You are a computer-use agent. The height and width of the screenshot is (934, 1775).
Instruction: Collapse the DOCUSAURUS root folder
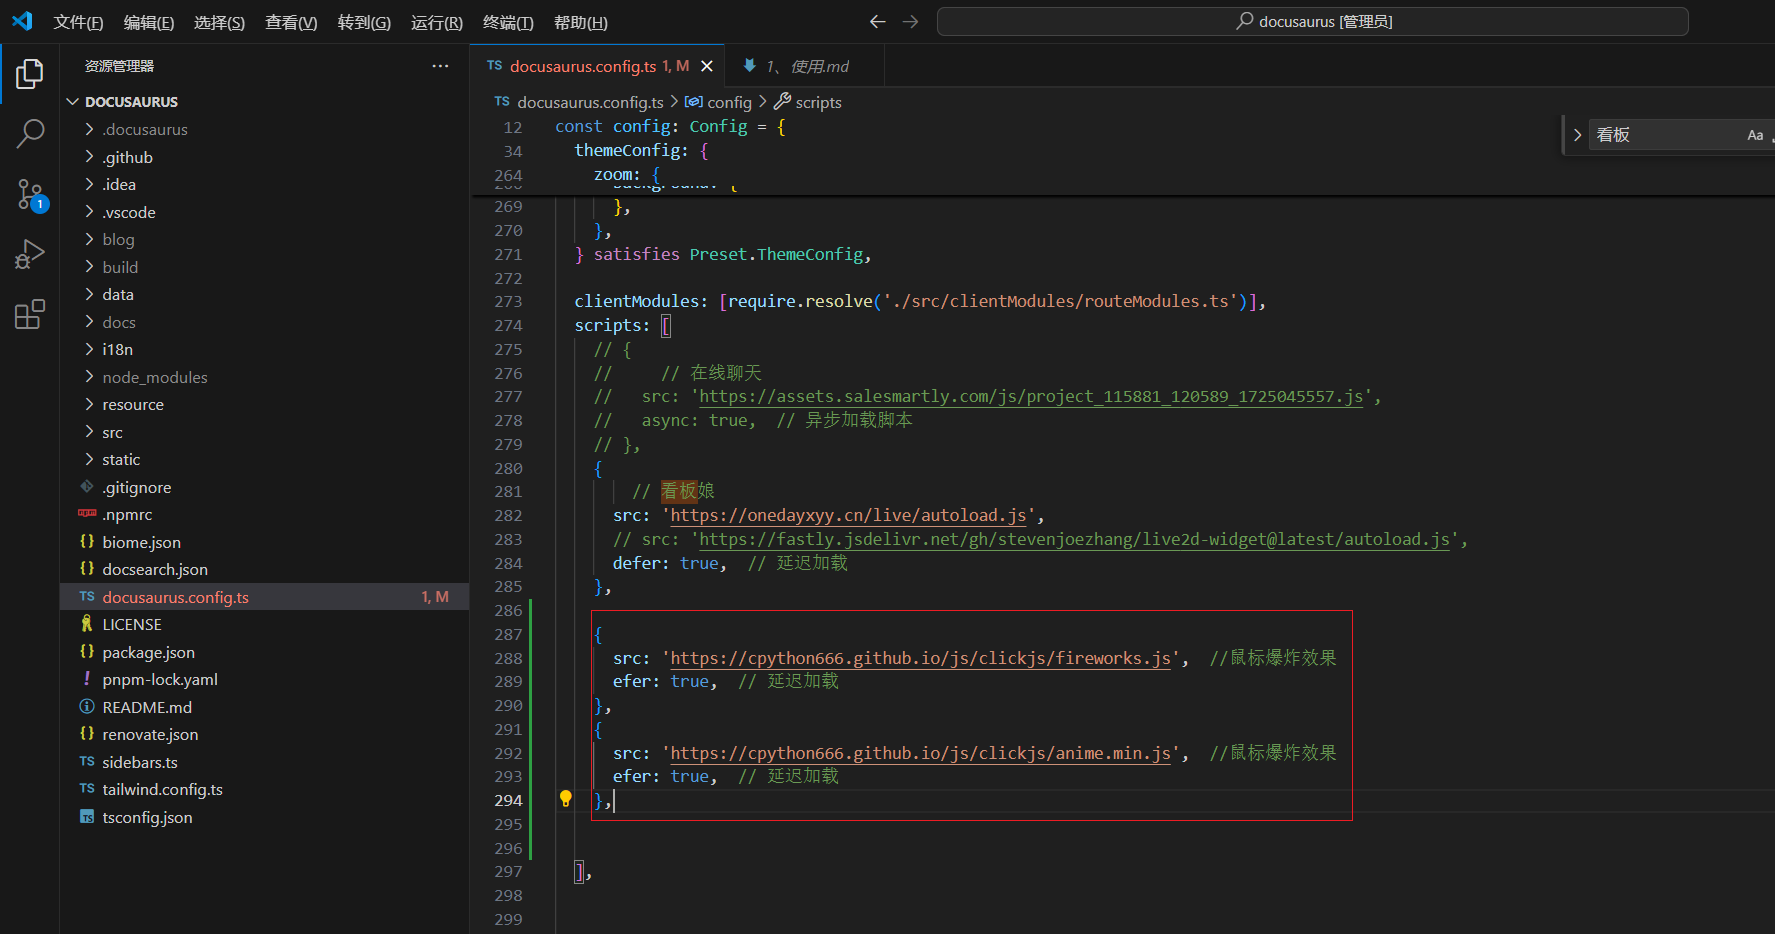point(131,102)
